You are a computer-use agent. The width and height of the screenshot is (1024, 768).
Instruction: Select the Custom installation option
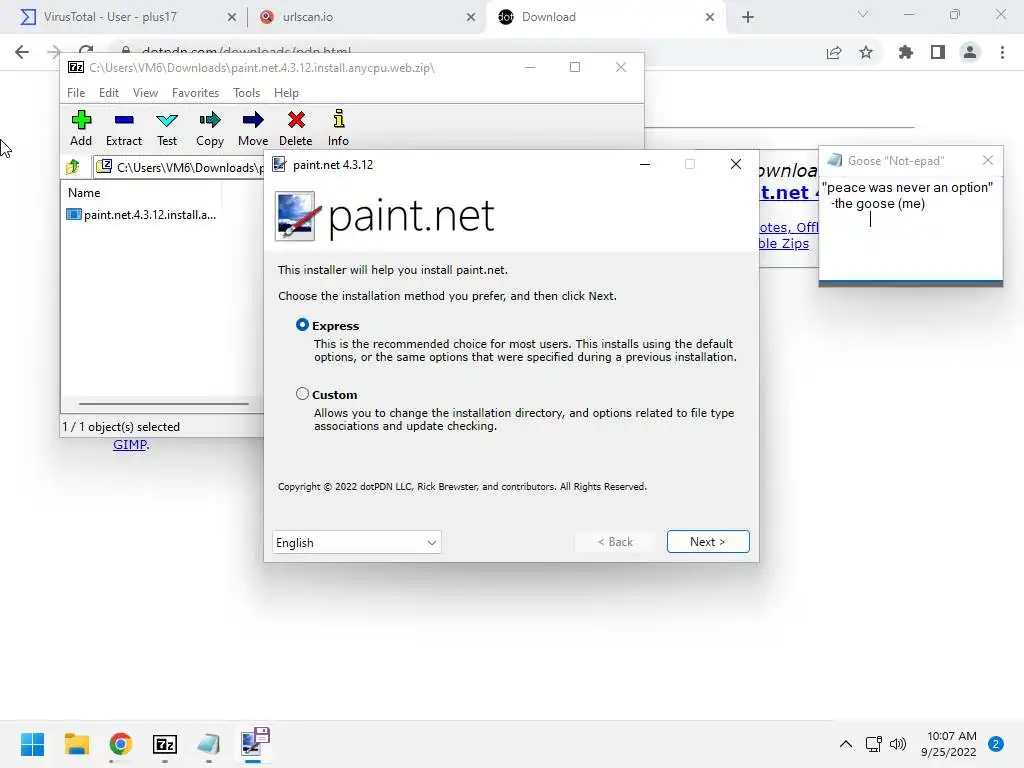click(x=302, y=394)
